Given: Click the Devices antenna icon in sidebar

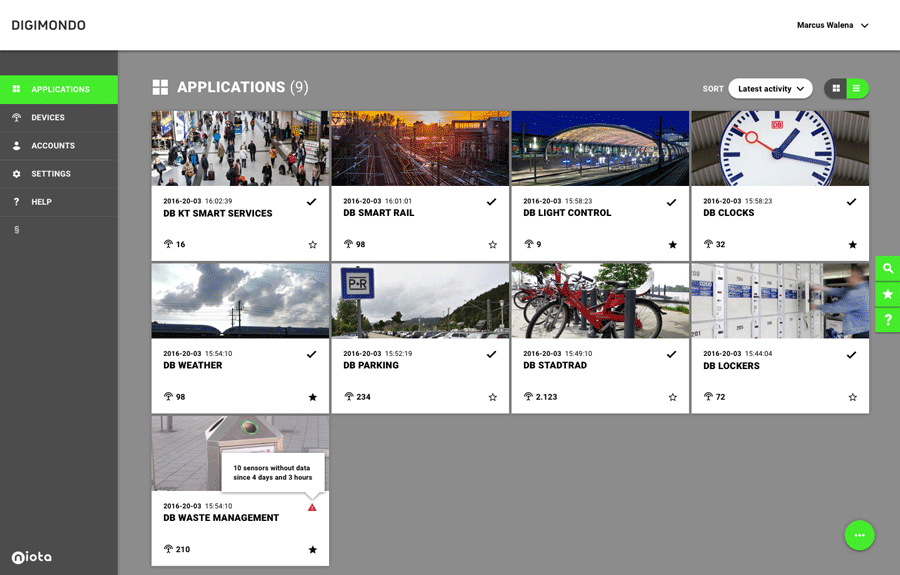Looking at the screenshot, I should point(17,118).
